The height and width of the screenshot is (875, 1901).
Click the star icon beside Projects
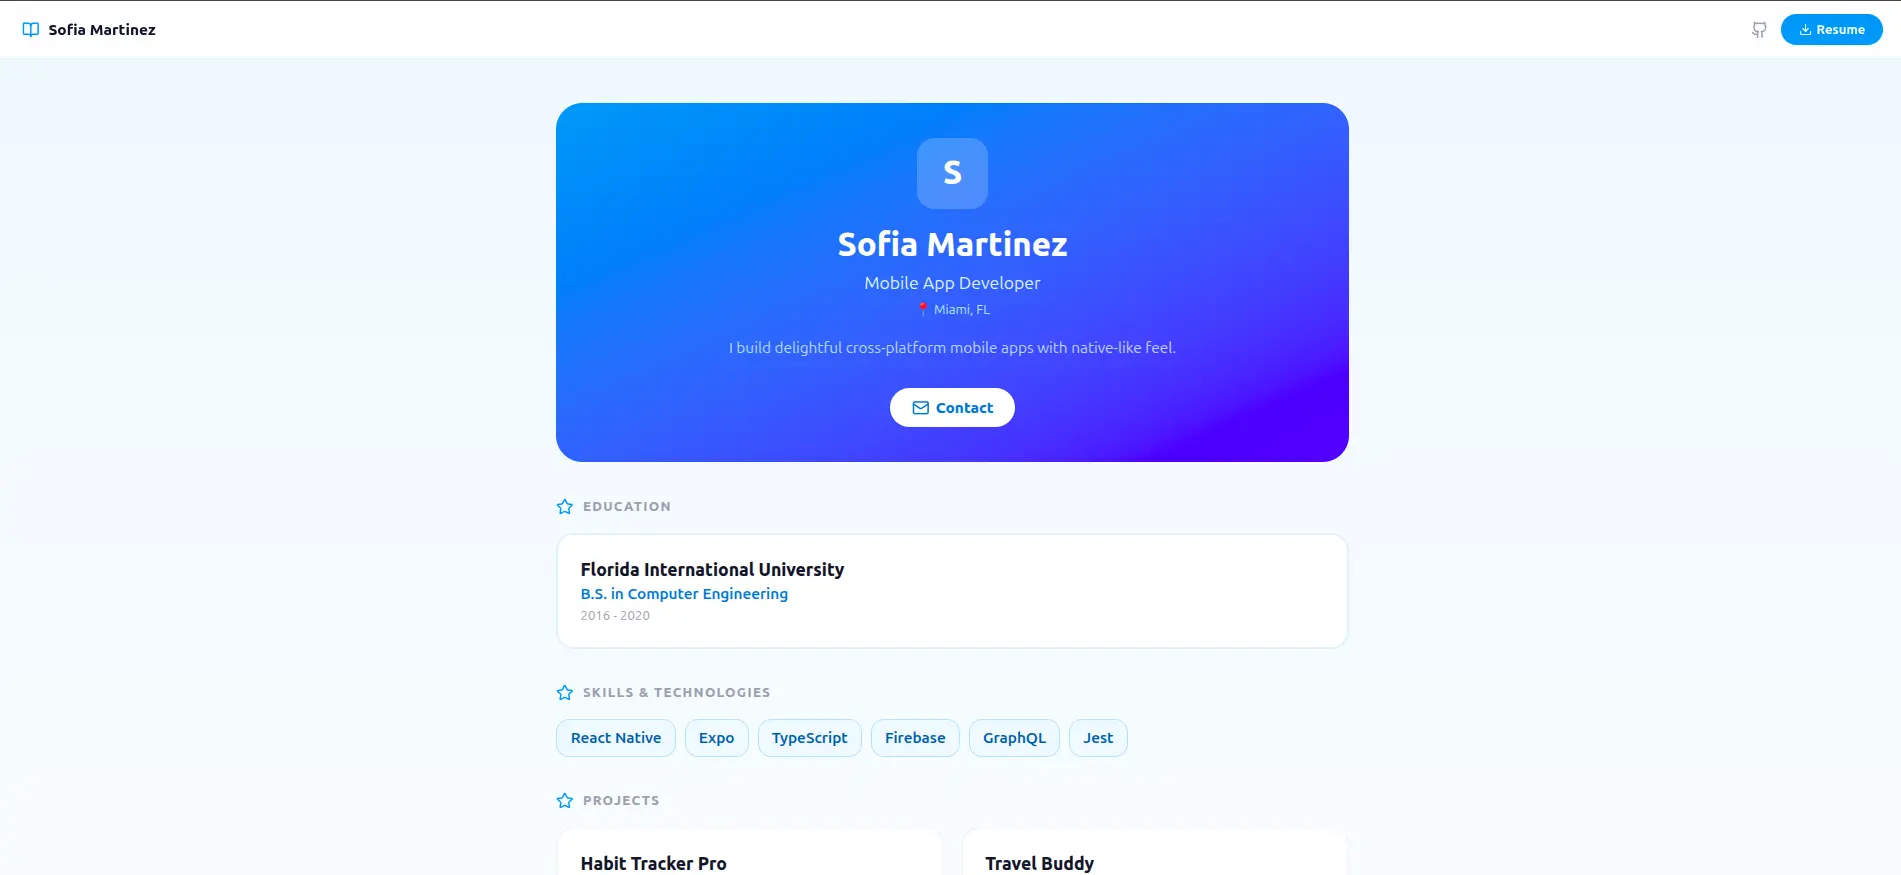pyautogui.click(x=565, y=801)
